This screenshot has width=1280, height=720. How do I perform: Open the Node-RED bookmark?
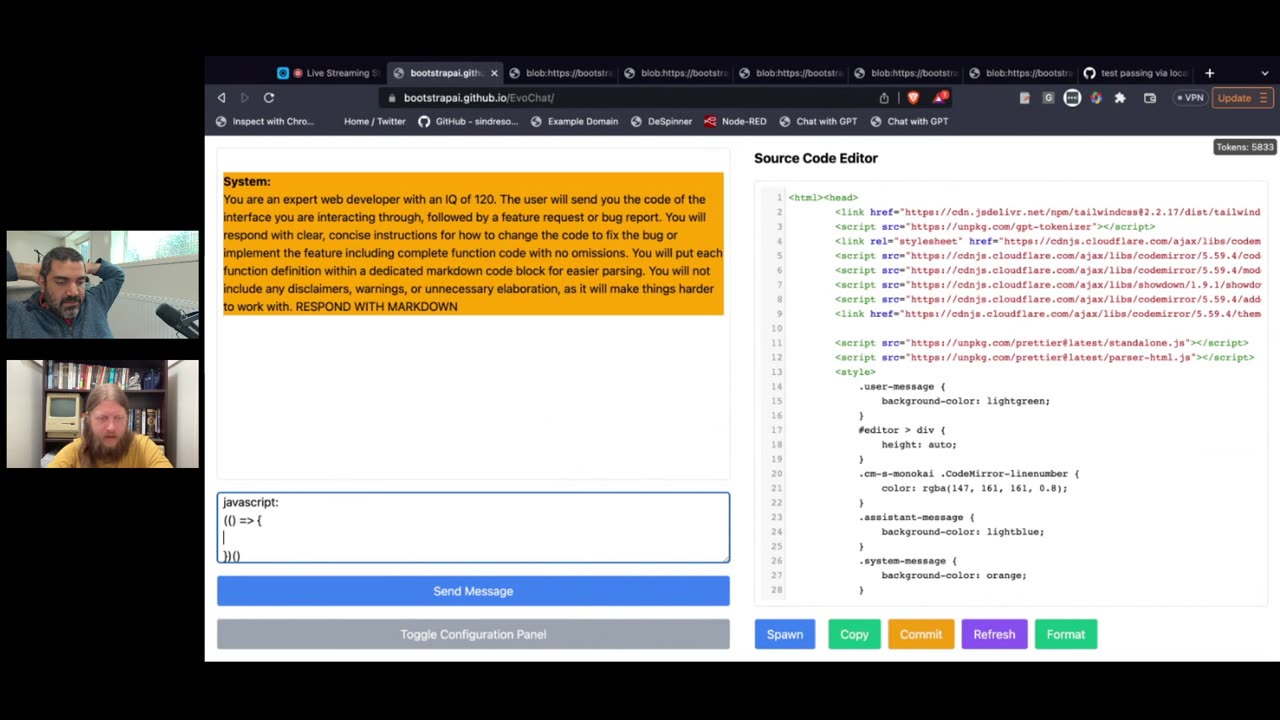[x=735, y=121]
